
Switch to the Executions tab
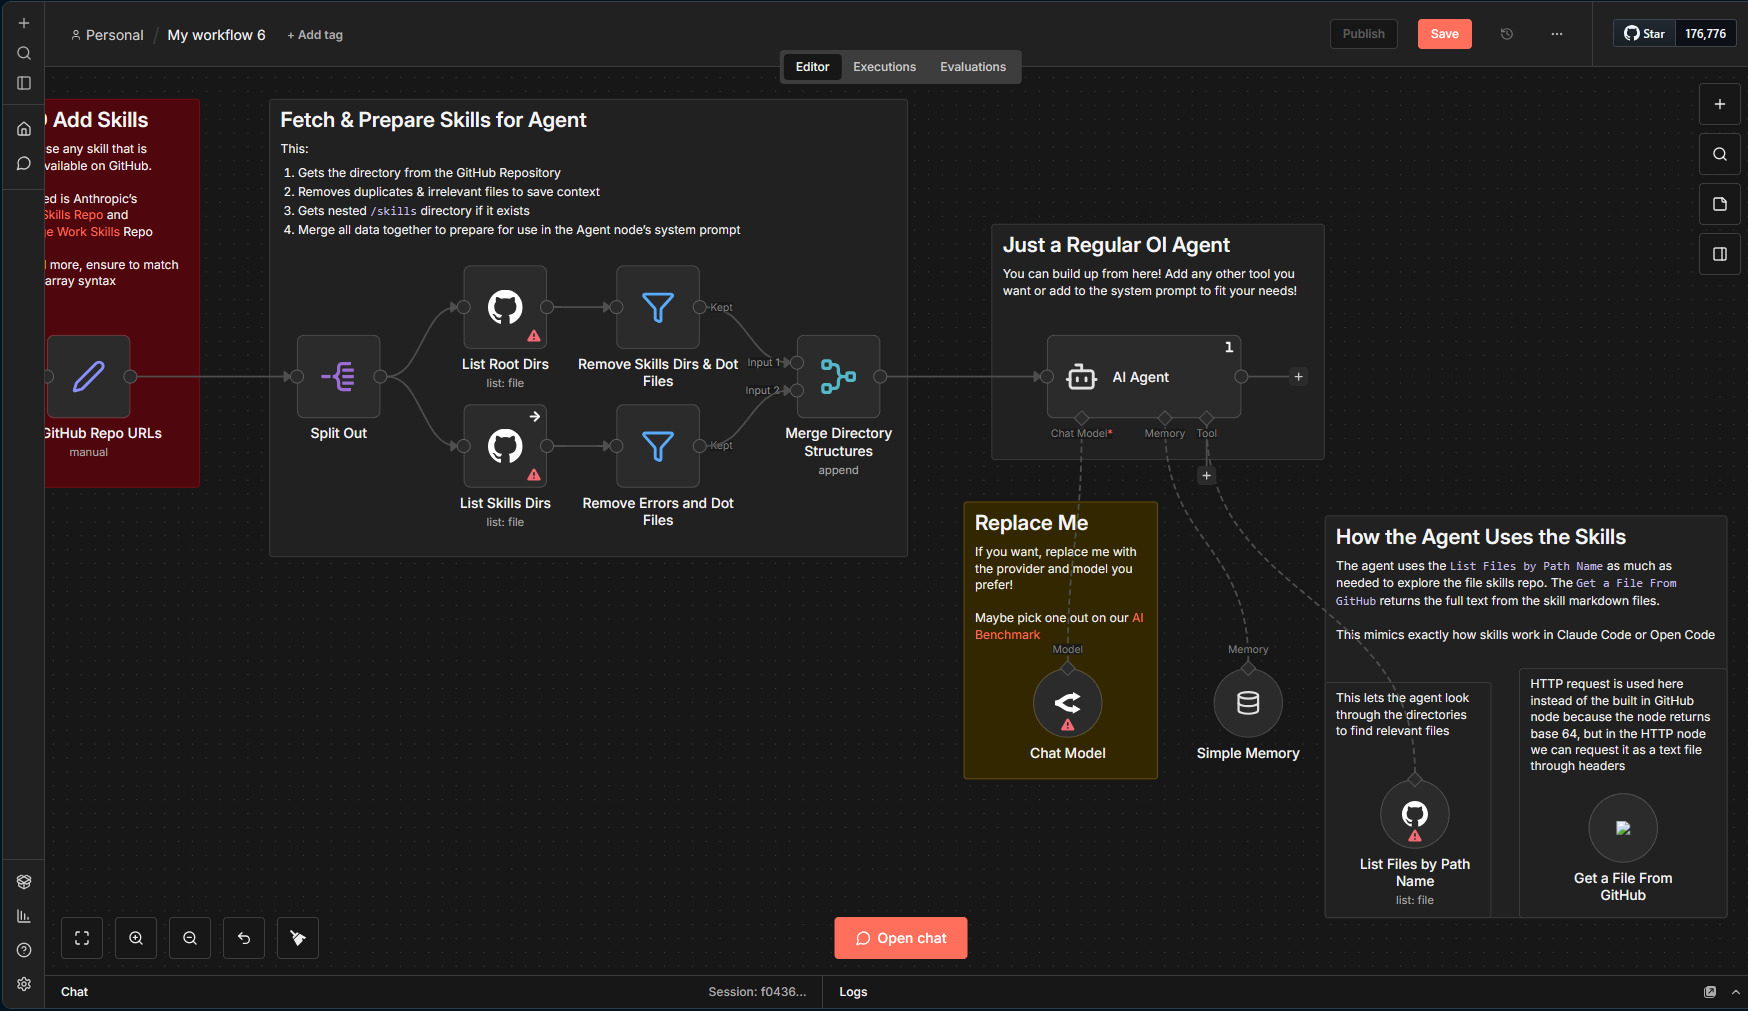pyautogui.click(x=884, y=66)
